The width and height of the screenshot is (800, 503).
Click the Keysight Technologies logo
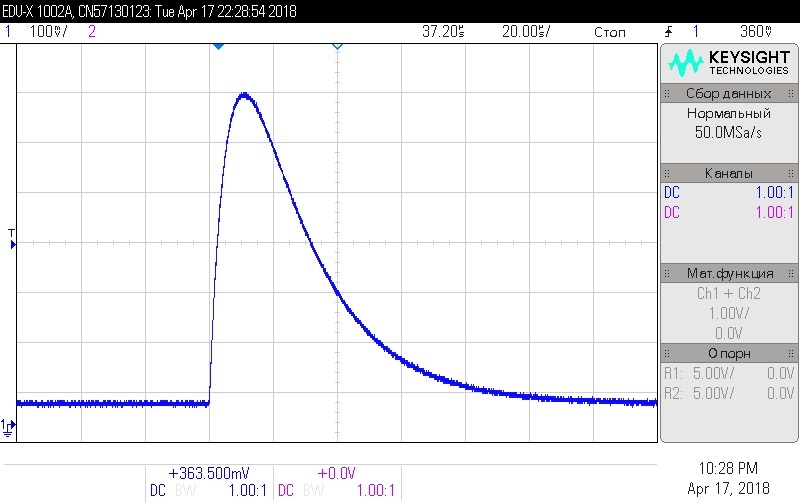pos(729,65)
